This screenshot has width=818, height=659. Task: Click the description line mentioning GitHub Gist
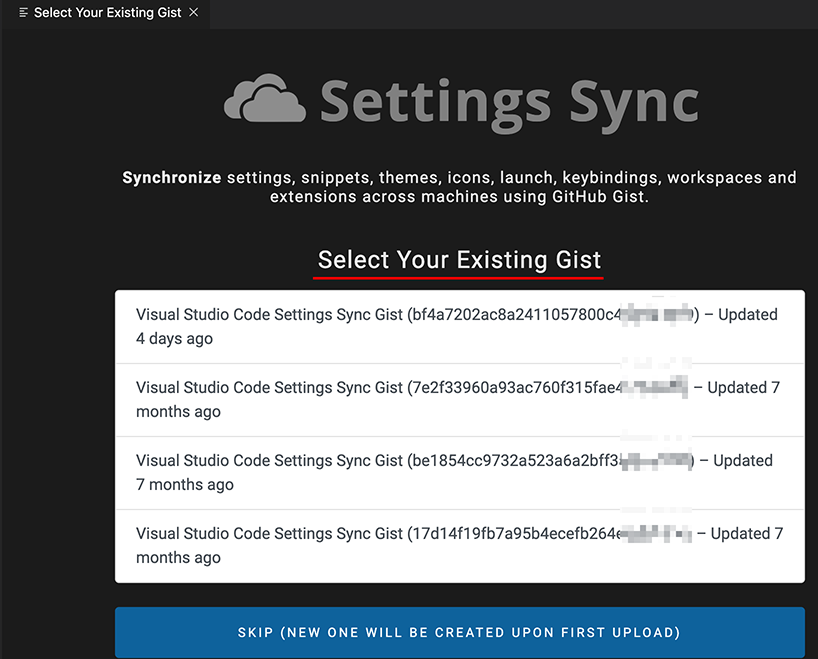(x=459, y=197)
